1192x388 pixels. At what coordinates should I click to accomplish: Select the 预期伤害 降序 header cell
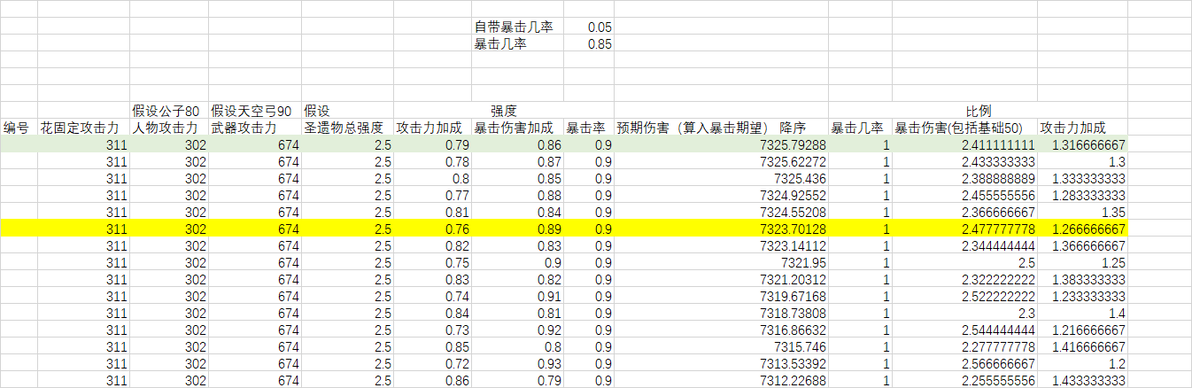pos(721,128)
